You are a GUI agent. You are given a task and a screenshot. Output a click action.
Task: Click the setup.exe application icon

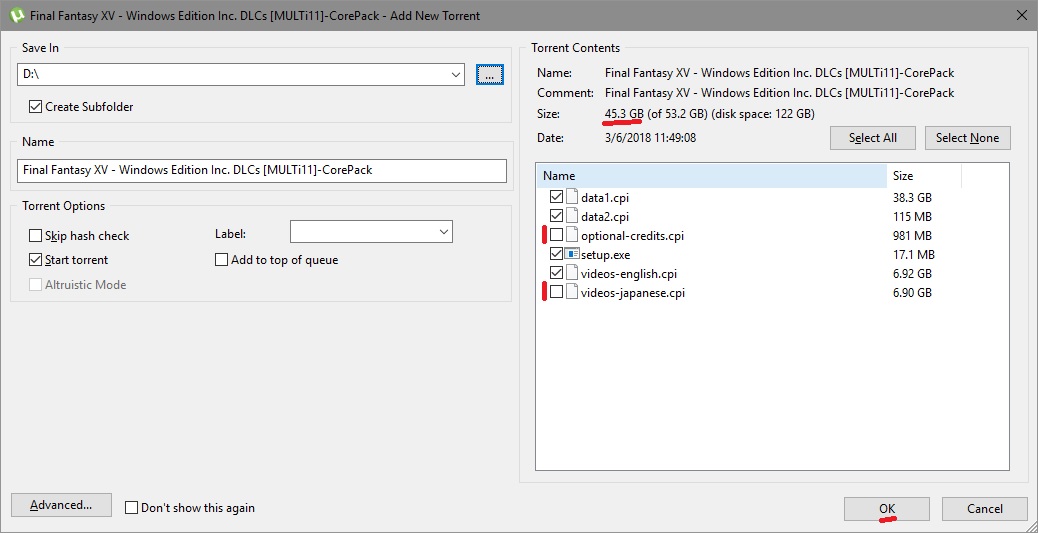[x=572, y=254]
